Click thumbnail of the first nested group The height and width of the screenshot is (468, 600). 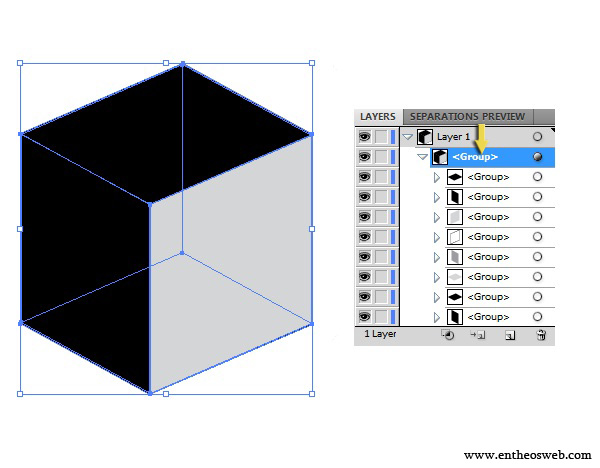pyautogui.click(x=454, y=177)
